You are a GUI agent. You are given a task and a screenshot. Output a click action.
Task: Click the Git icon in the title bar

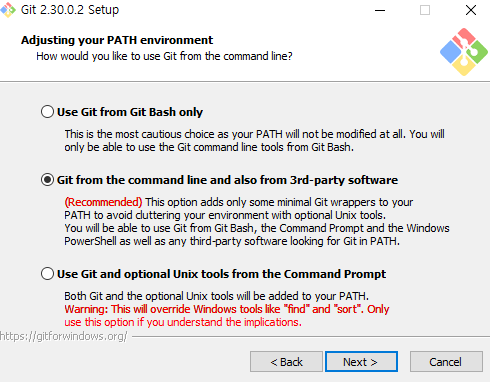(8, 10)
